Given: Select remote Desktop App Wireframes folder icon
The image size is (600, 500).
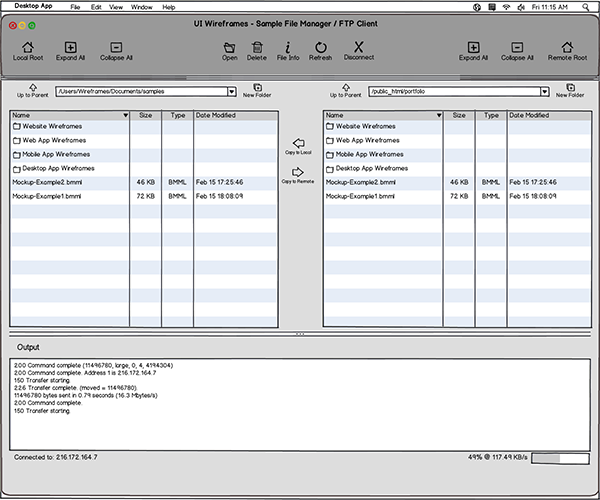Looking at the screenshot, I should (x=330, y=169).
